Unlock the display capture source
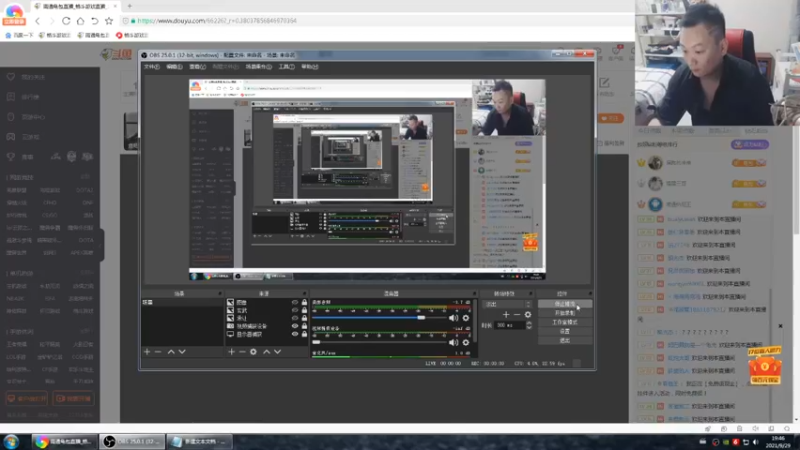The height and width of the screenshot is (450, 800). click(x=305, y=334)
